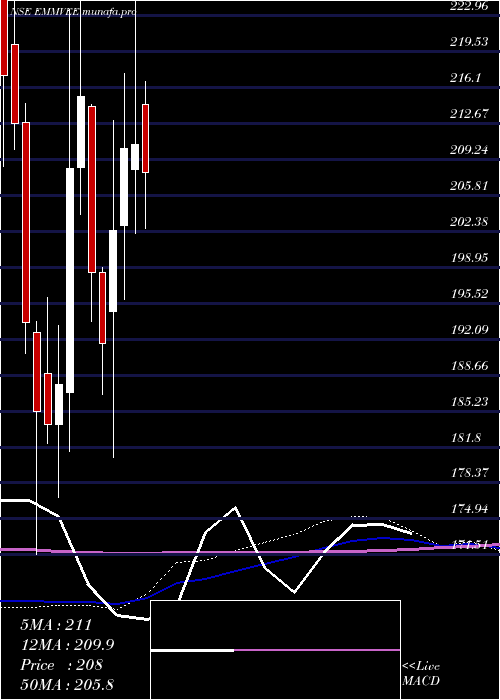
Task: Click the 174.94 price axis label
Action: (x=469, y=509)
